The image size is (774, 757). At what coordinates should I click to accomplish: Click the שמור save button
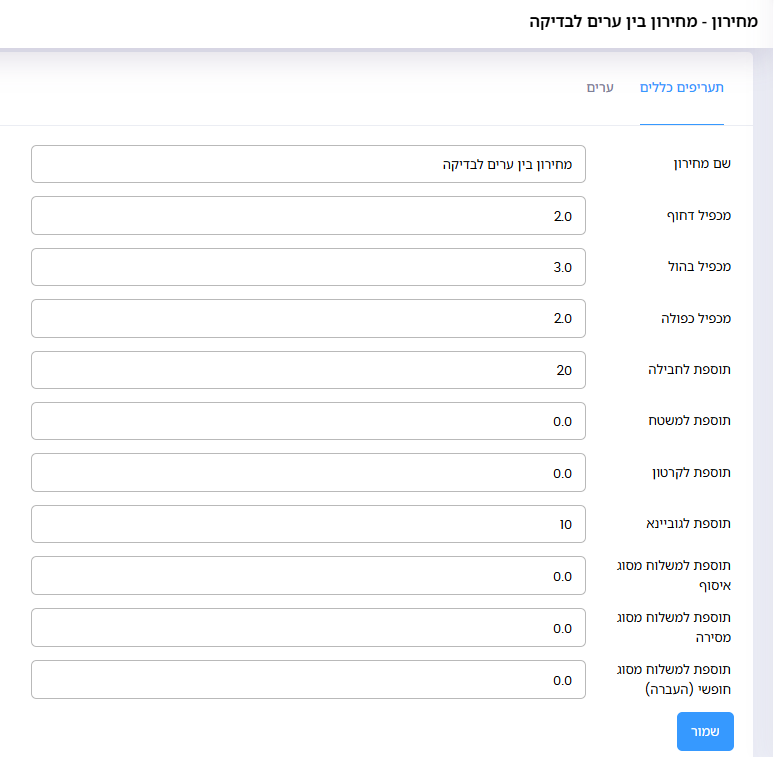[705, 731]
